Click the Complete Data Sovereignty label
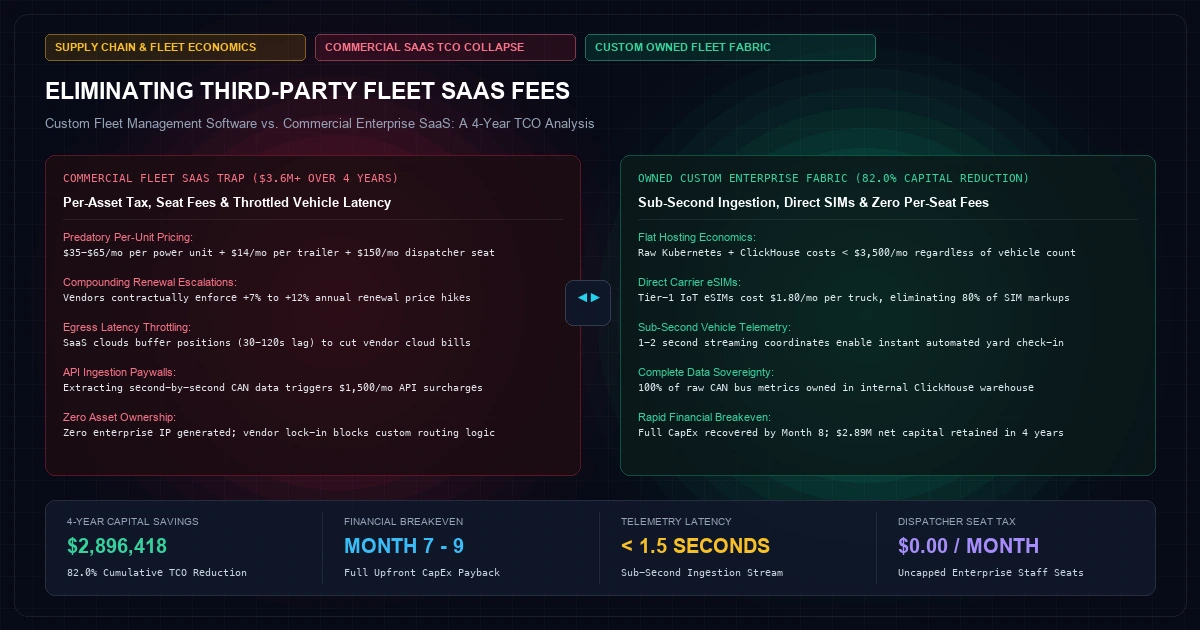This screenshot has height=630, width=1200. pyautogui.click(x=706, y=373)
